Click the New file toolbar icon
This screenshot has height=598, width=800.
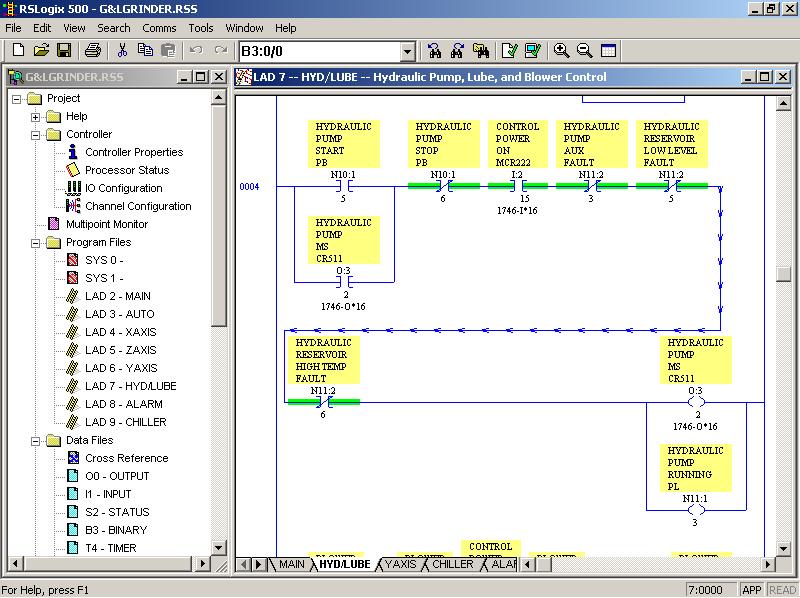coord(18,50)
